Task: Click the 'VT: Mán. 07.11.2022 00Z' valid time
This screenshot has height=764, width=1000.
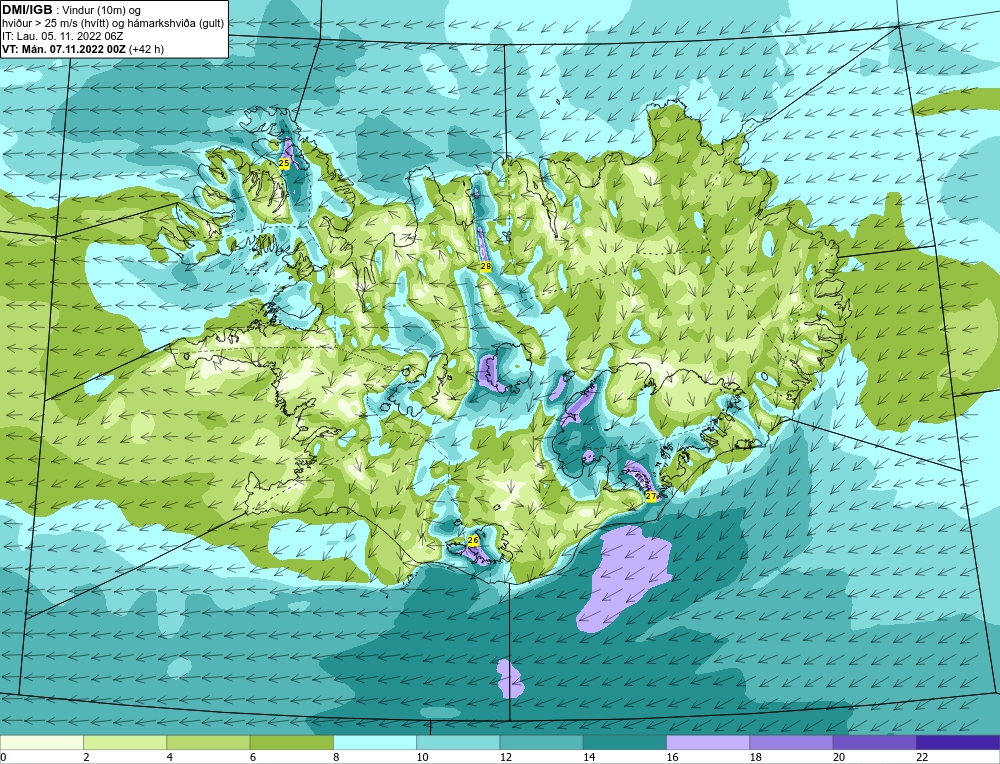Action: pyautogui.click(x=64, y=49)
